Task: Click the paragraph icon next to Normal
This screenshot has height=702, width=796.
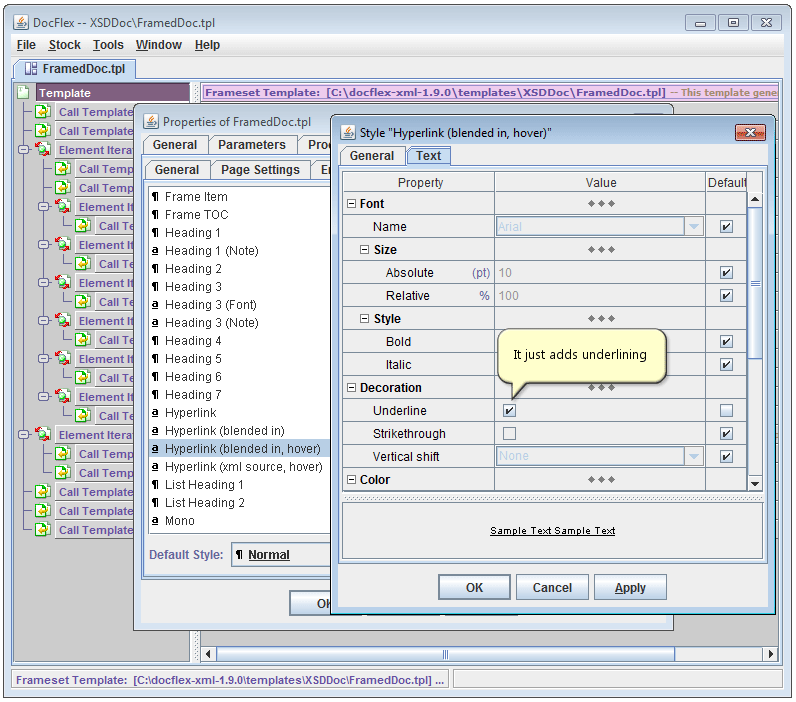Action: [x=239, y=555]
